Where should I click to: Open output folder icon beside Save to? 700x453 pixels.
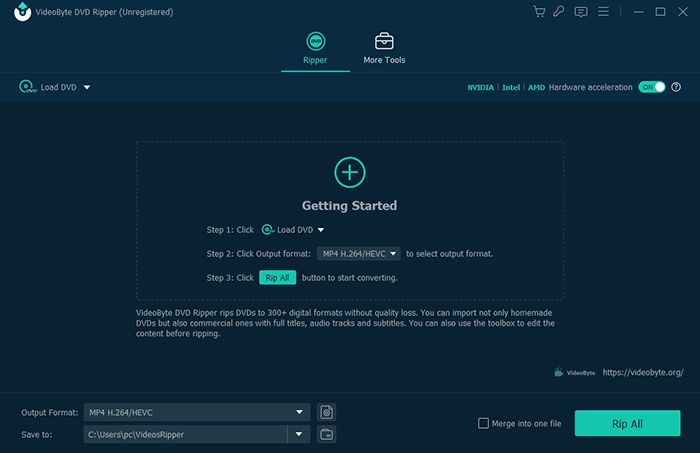point(326,434)
